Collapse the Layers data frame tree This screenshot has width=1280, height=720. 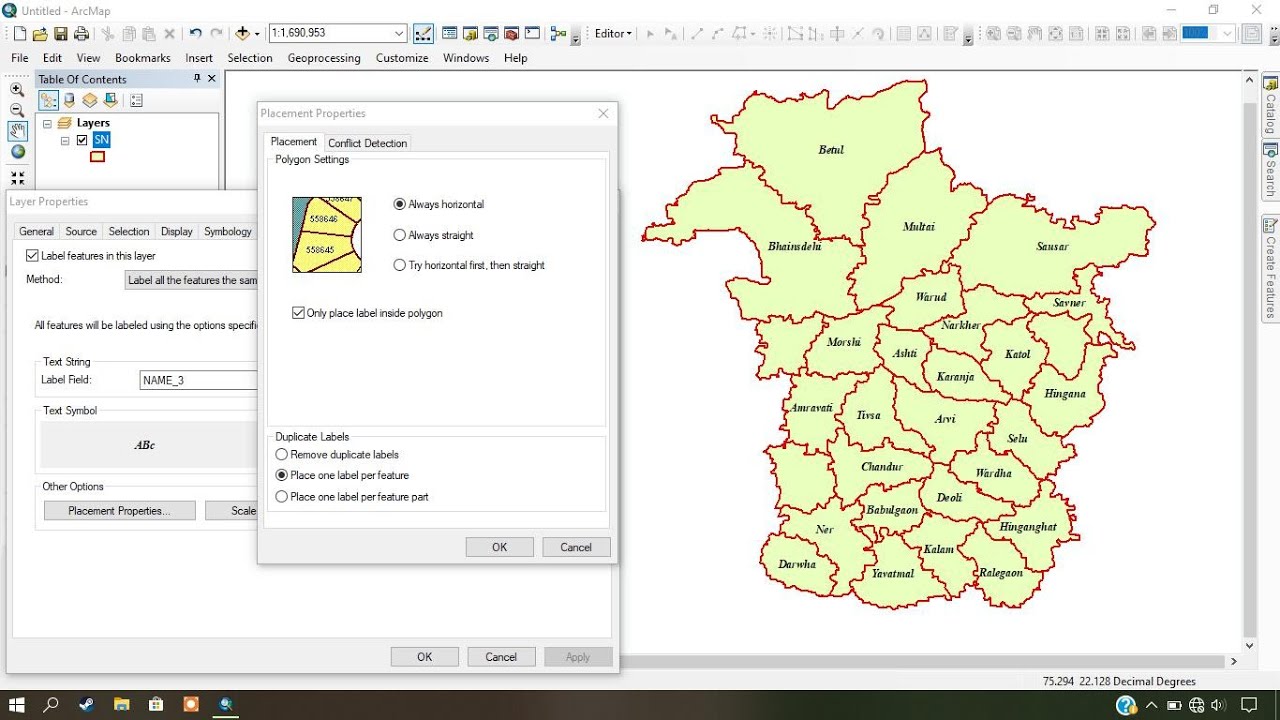tap(47, 123)
